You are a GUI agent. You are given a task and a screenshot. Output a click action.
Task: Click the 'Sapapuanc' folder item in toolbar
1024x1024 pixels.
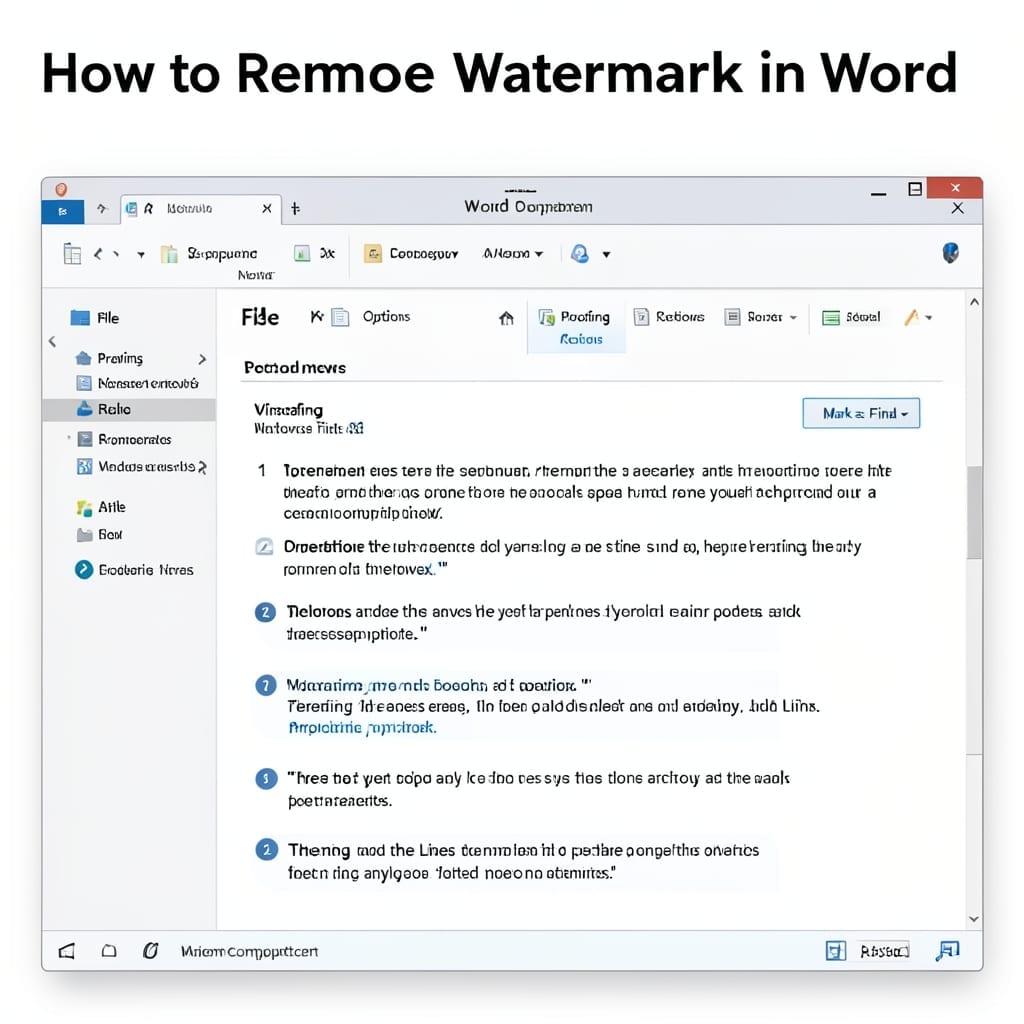210,253
